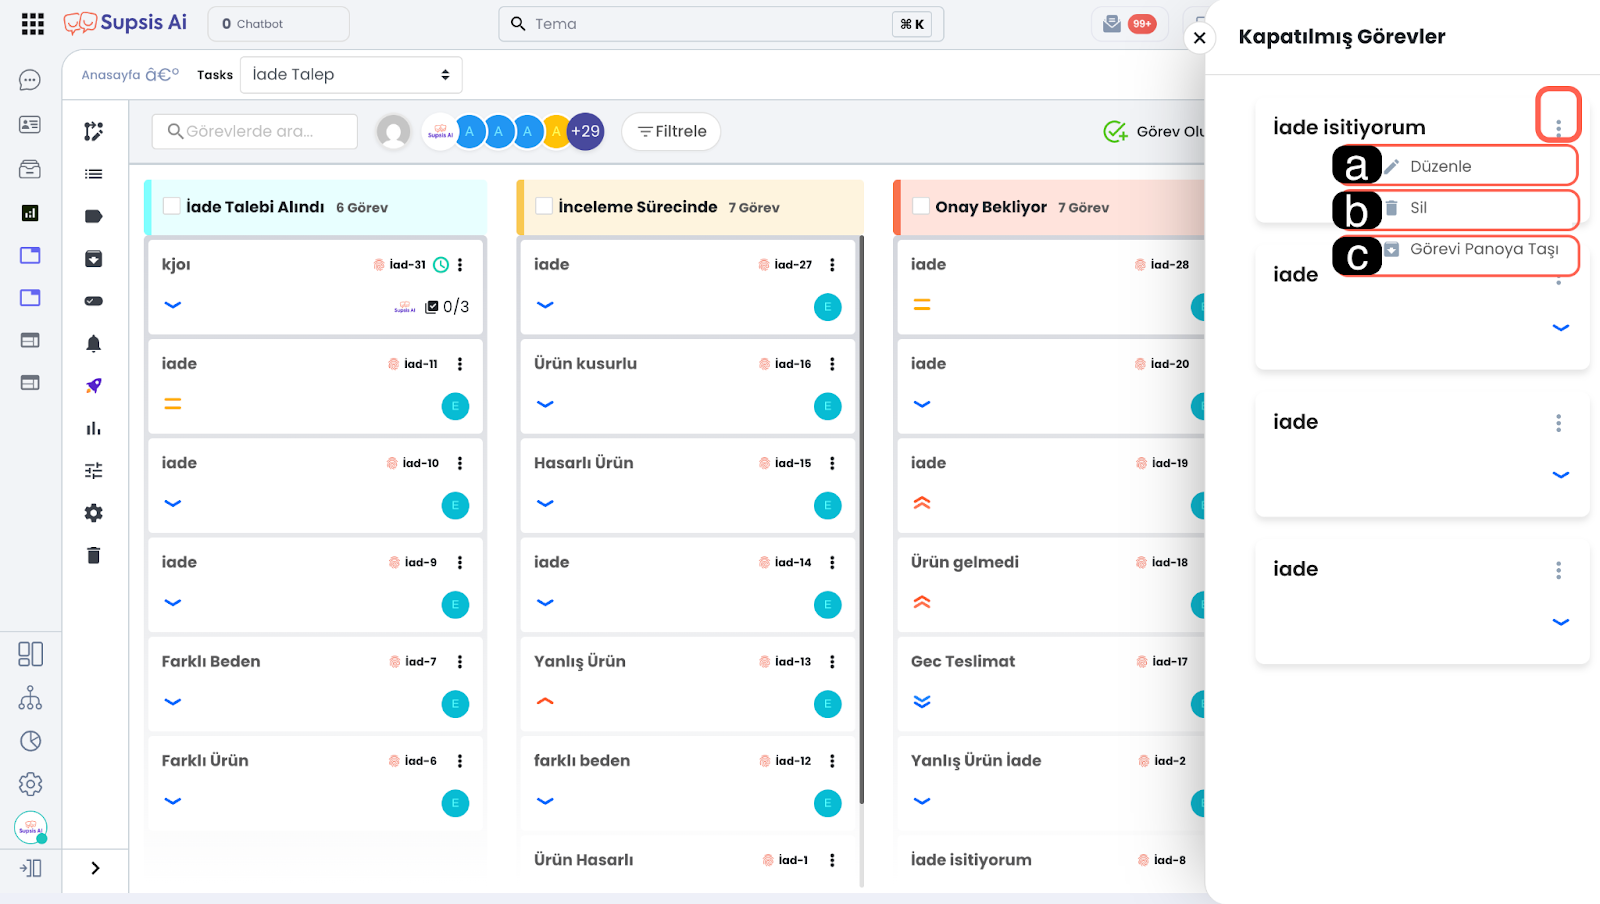This screenshot has height=904, width=1600.
Task: Click the Görevlerde ara search field
Action: 255,132
